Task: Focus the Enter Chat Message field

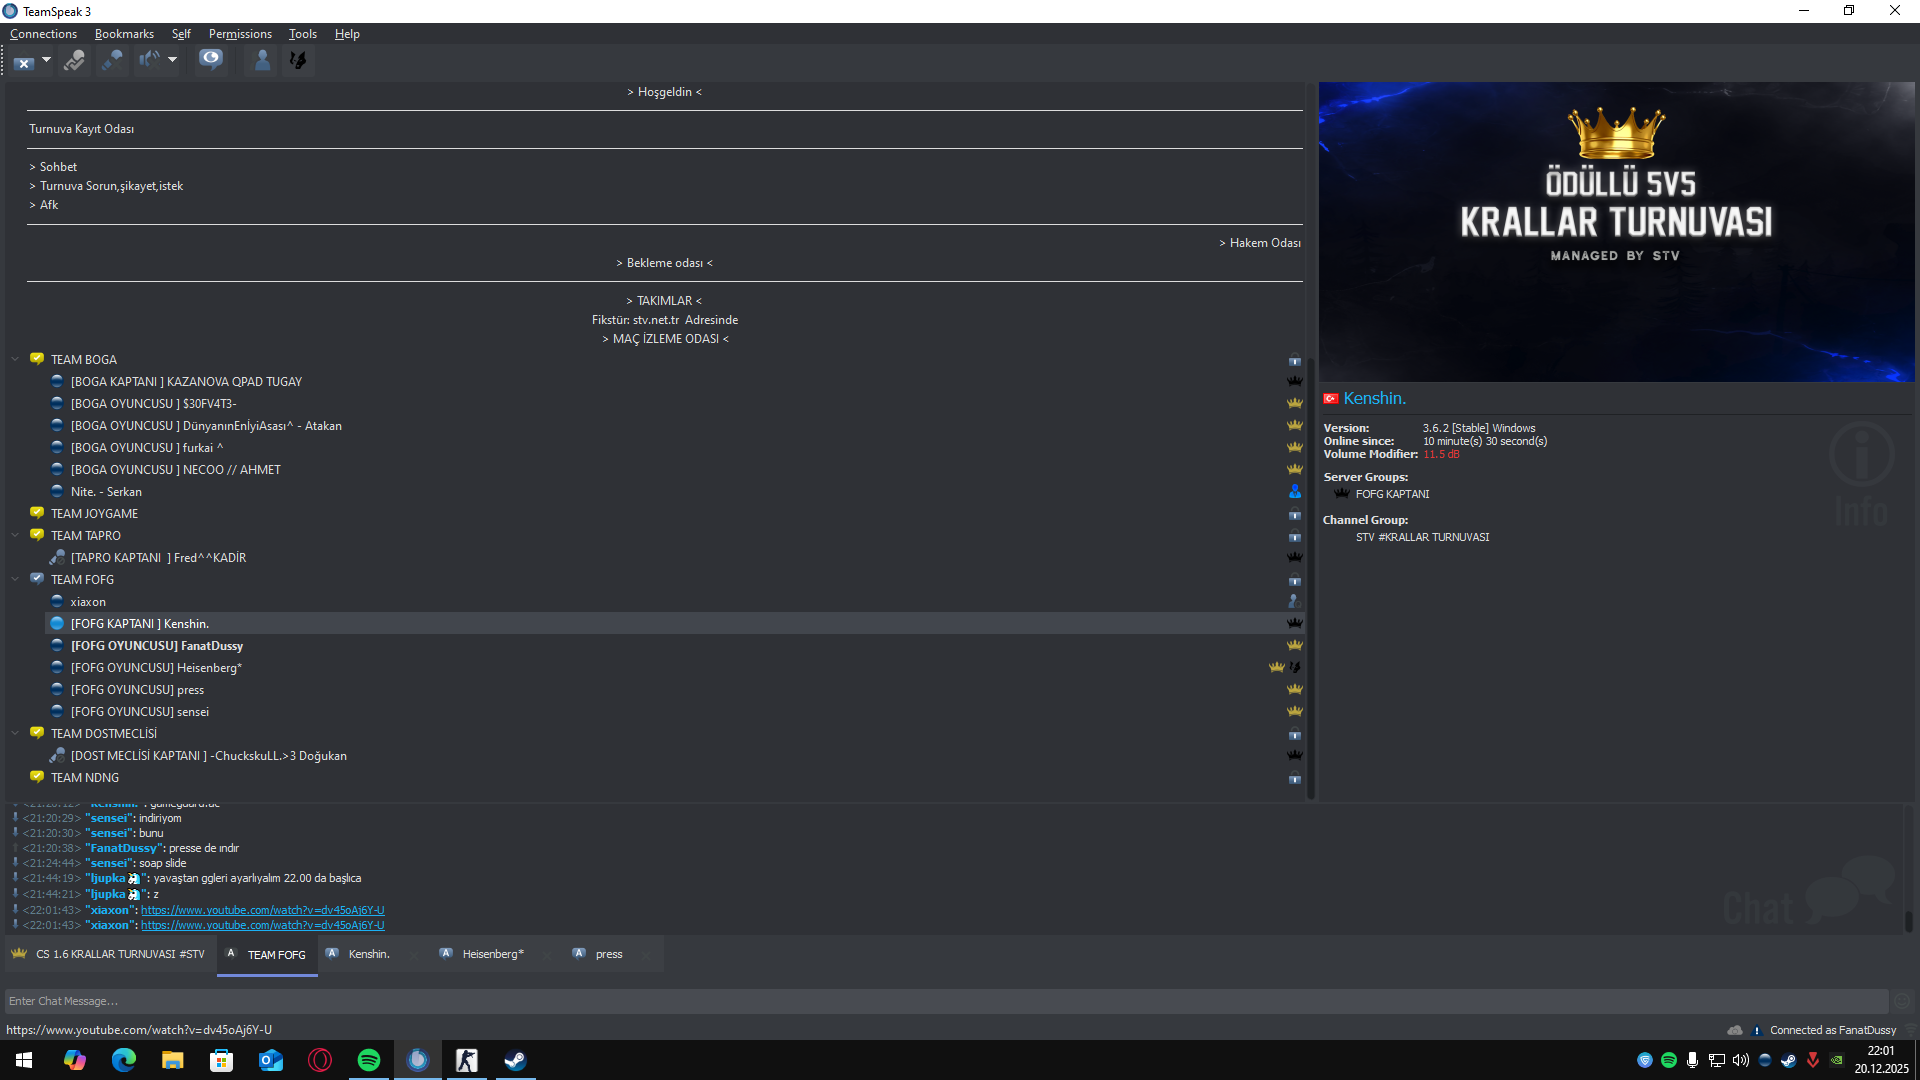Action: tap(945, 1001)
